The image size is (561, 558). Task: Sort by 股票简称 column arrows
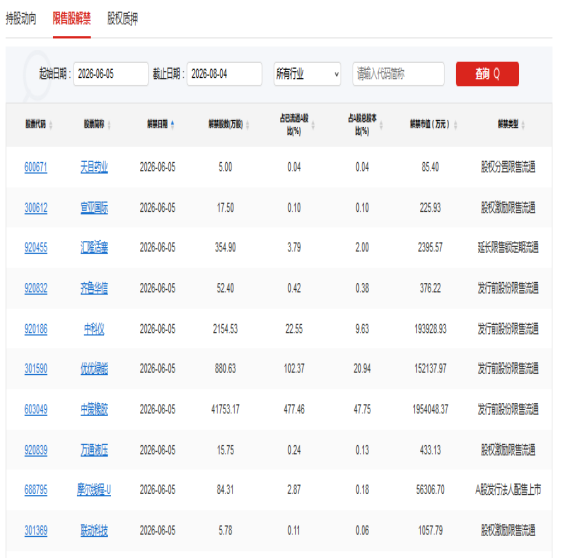coord(109,125)
